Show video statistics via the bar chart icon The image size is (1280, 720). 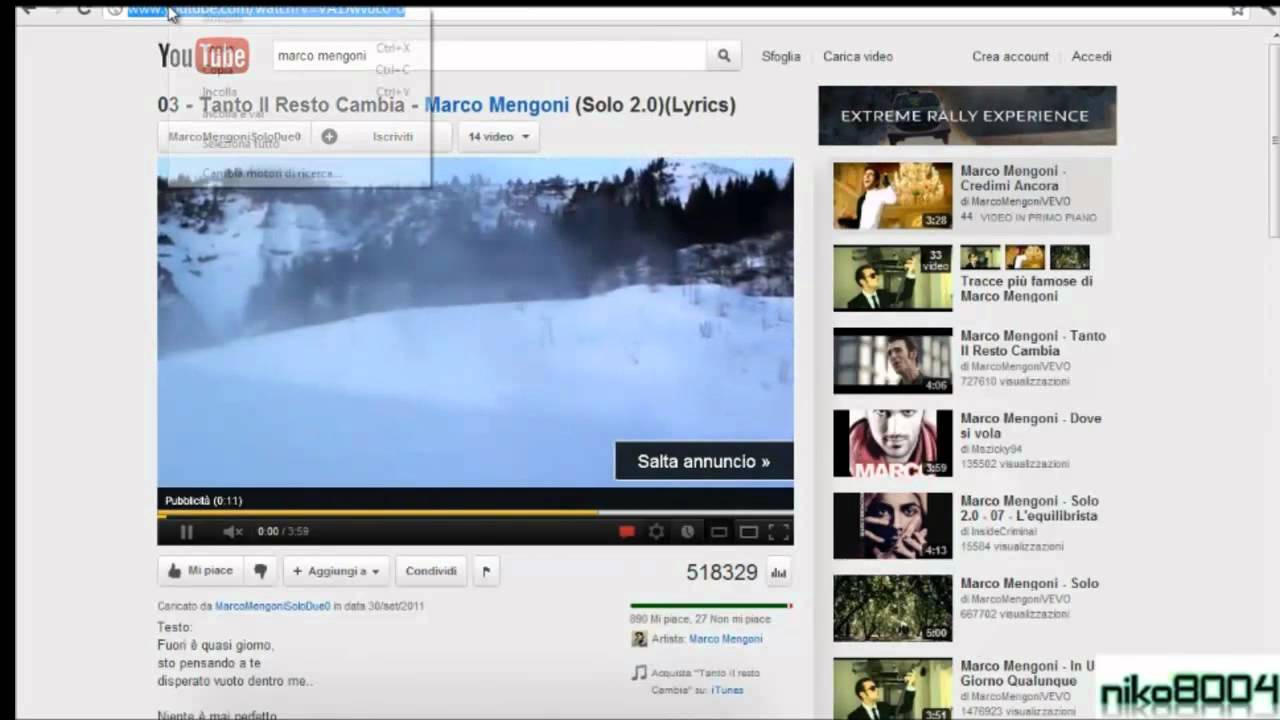pos(778,572)
